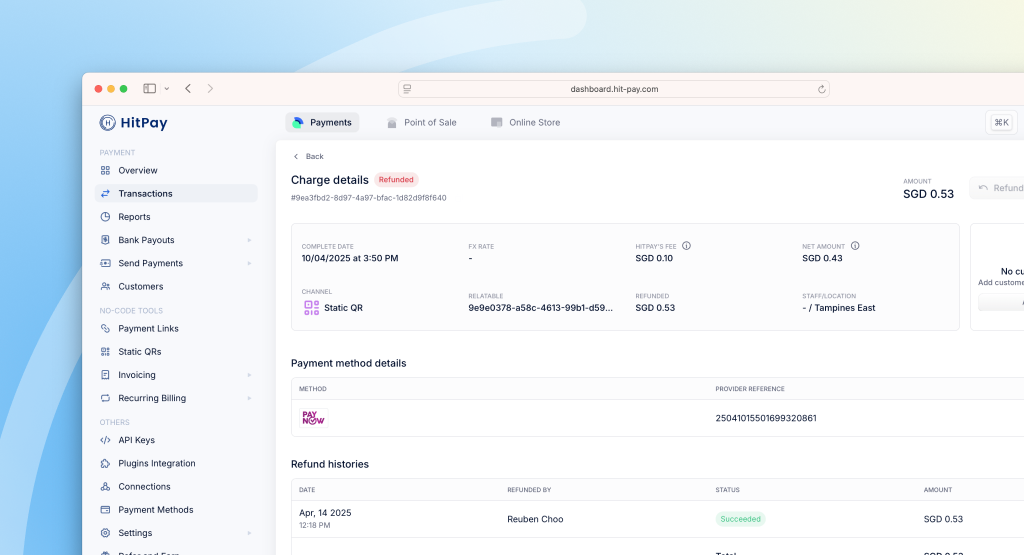Expand the Send Payments submenu arrow
1024x555 pixels.
point(249,263)
